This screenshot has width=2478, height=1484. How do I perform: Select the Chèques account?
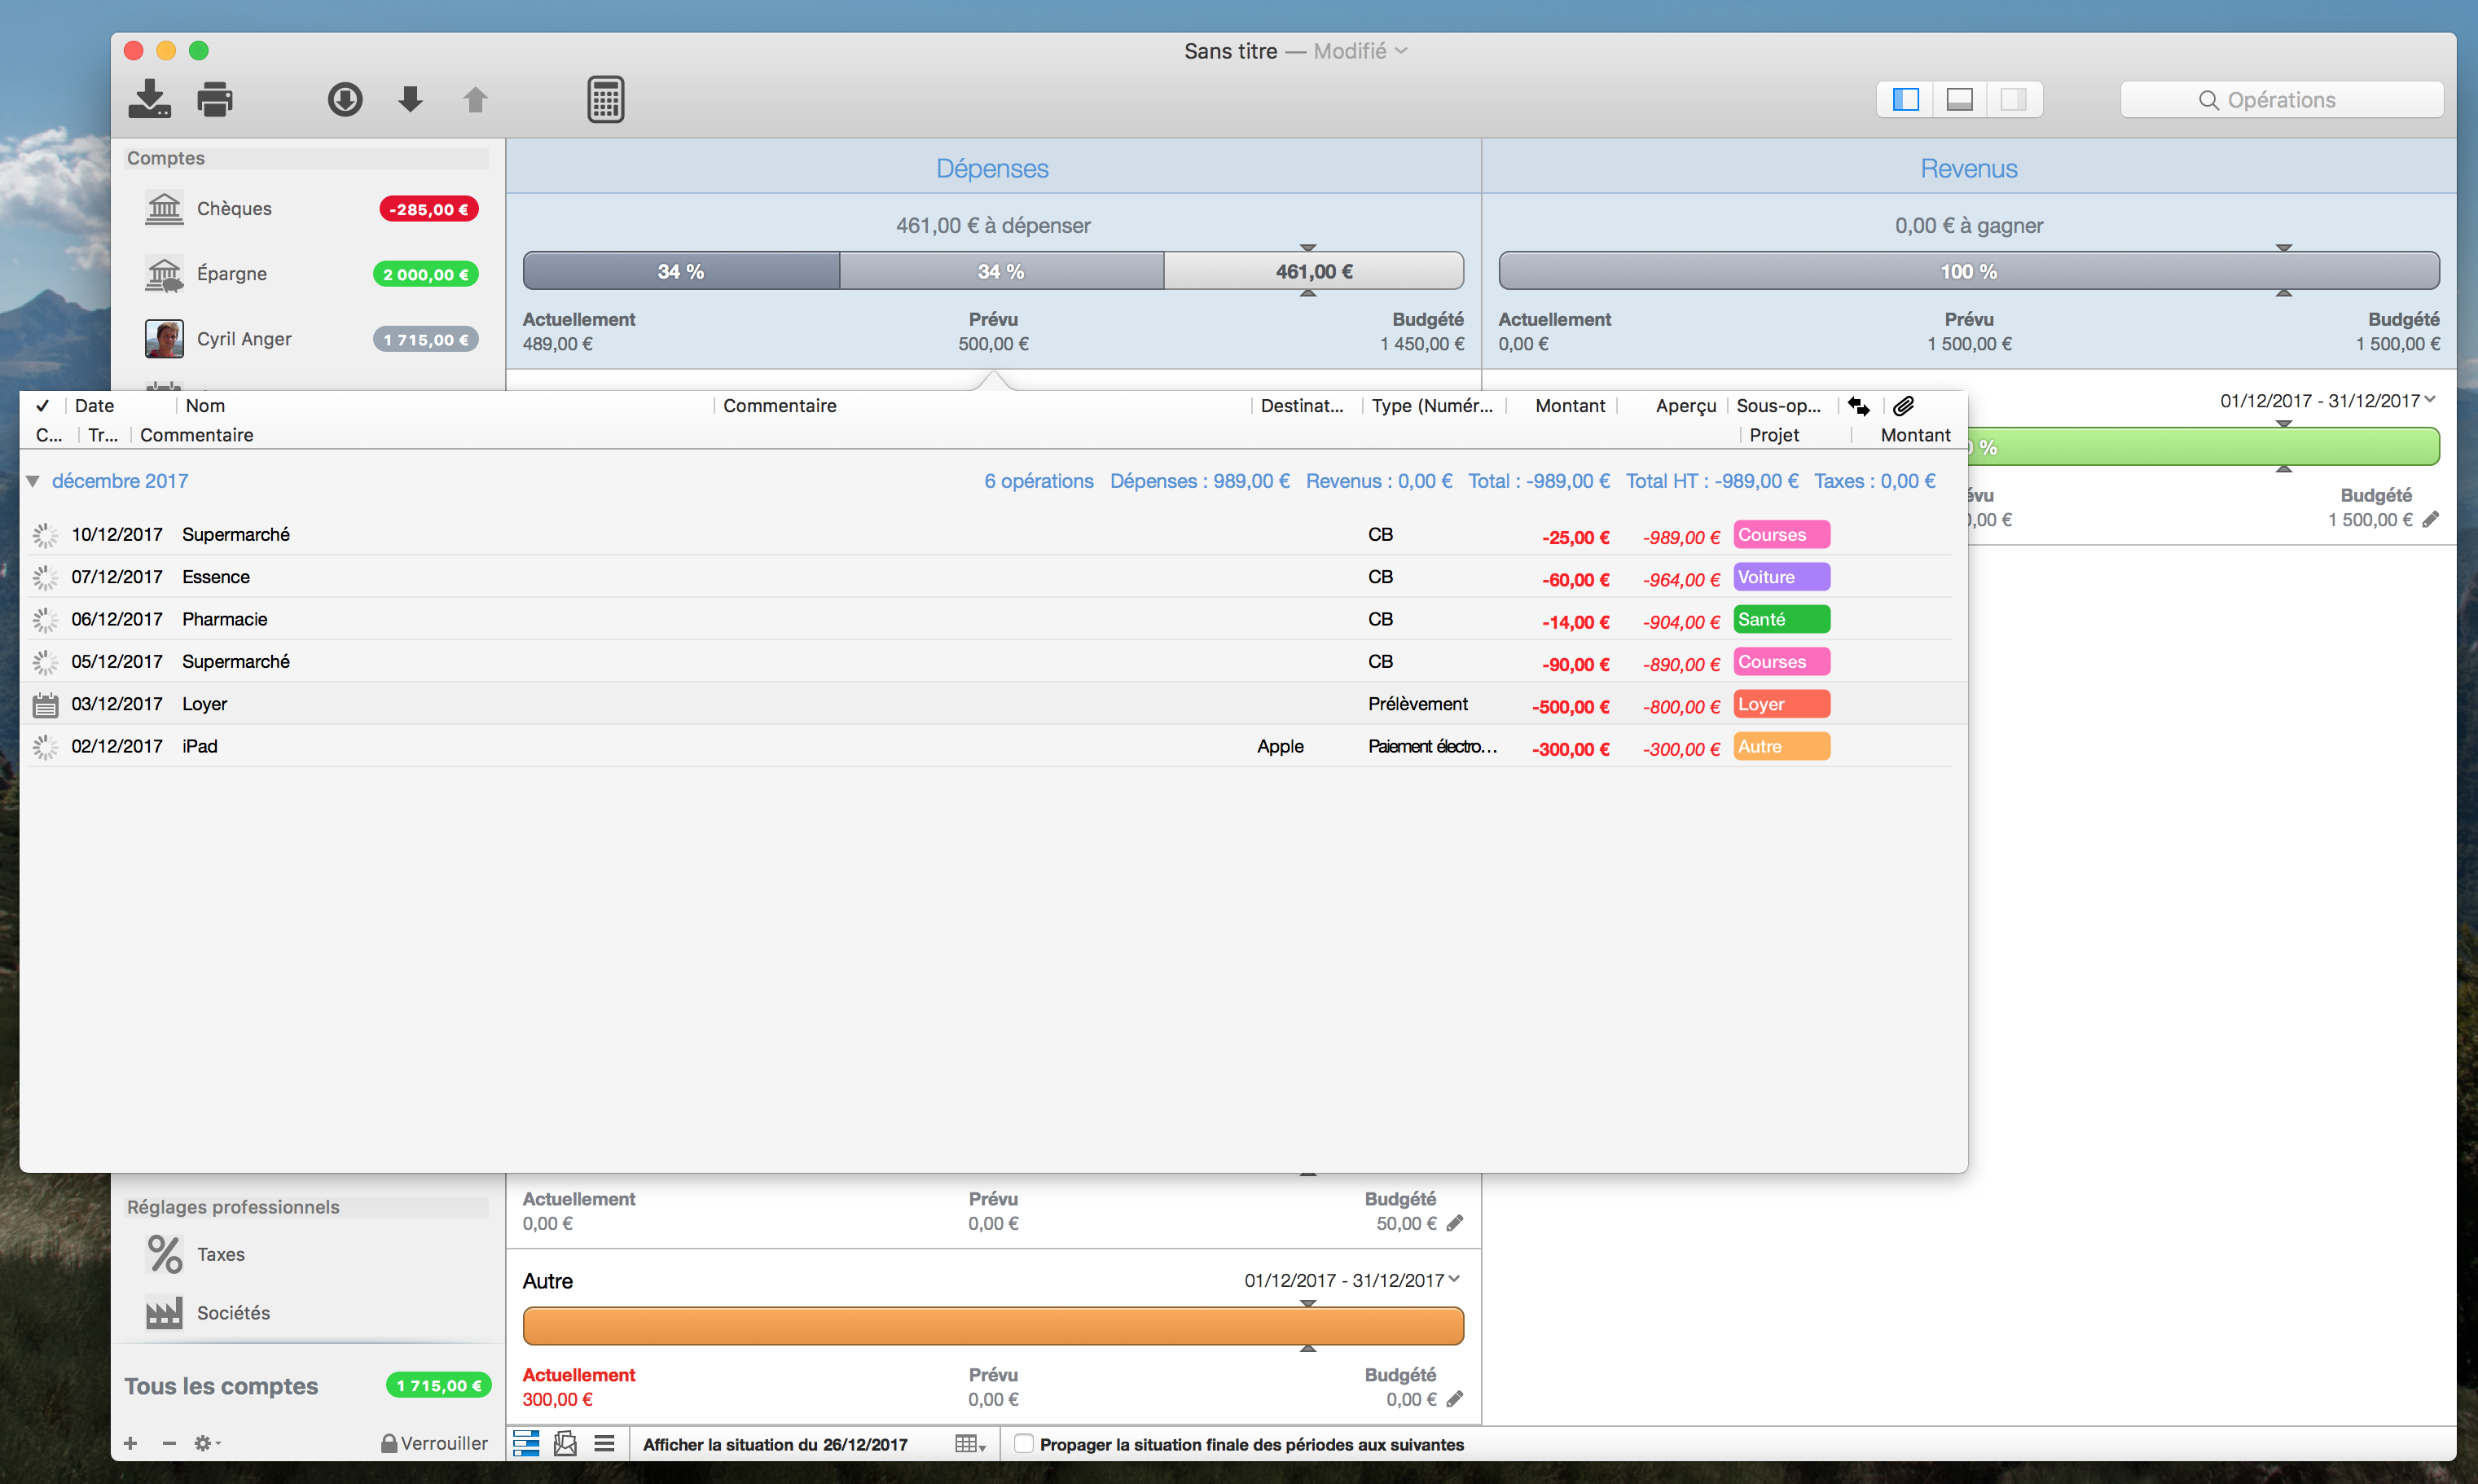pos(309,208)
